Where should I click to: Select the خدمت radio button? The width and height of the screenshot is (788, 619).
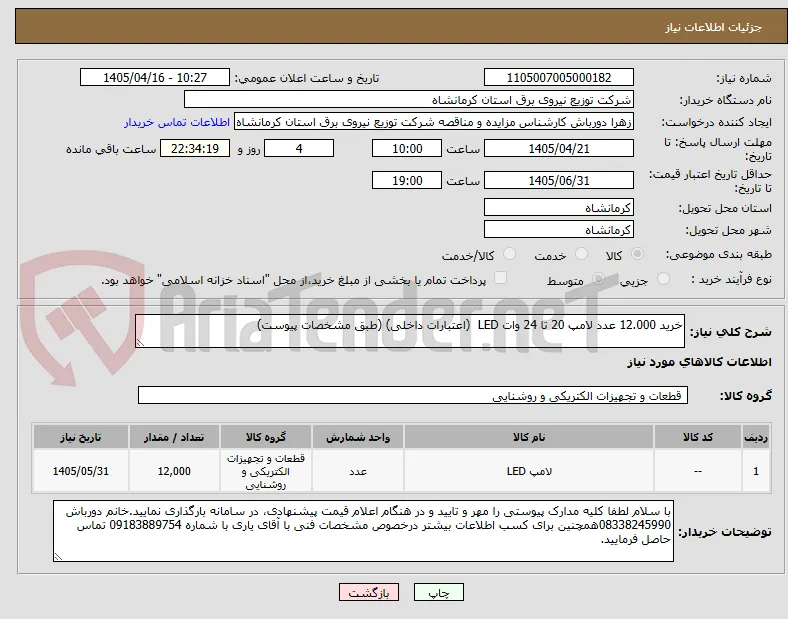click(581, 254)
